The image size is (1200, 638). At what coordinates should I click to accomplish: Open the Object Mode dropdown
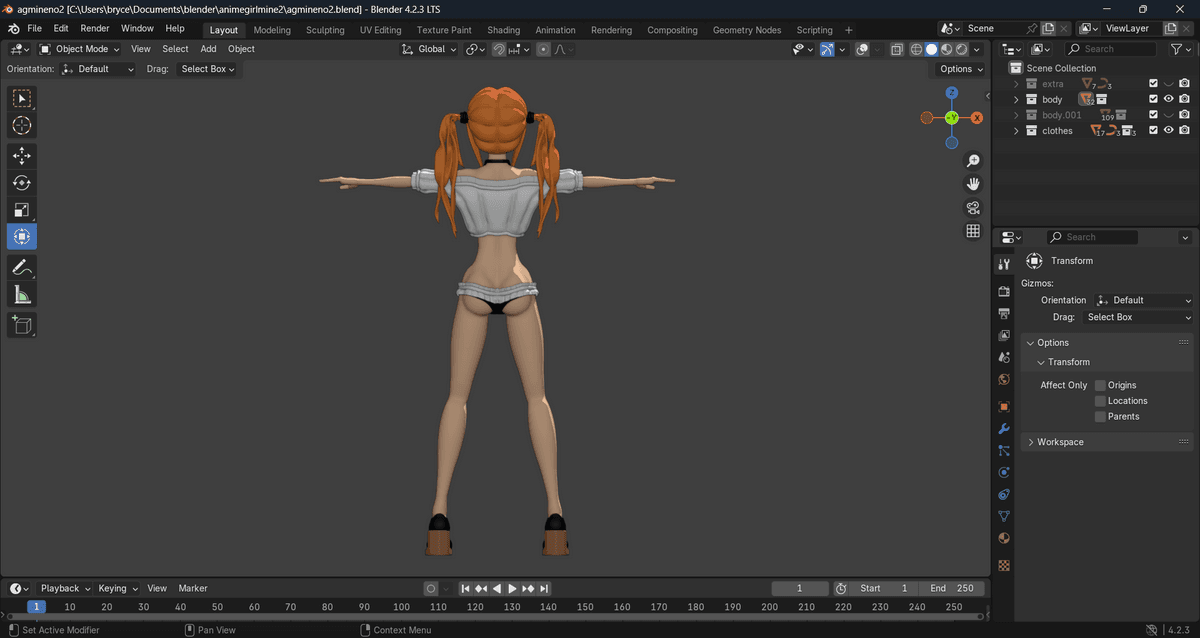pos(79,49)
